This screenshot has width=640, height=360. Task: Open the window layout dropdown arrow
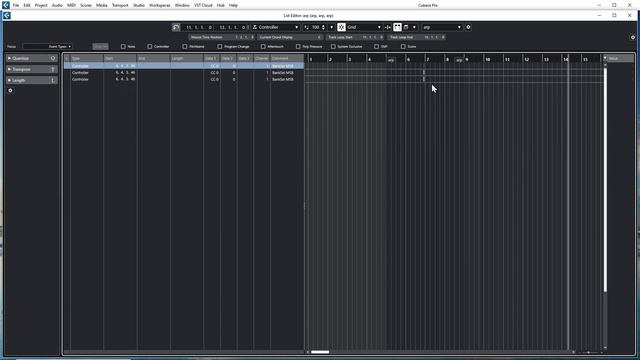click(414, 27)
